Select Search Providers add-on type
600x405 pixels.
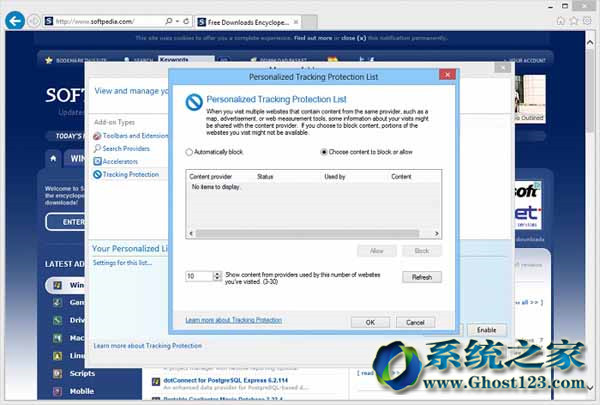coord(122,149)
